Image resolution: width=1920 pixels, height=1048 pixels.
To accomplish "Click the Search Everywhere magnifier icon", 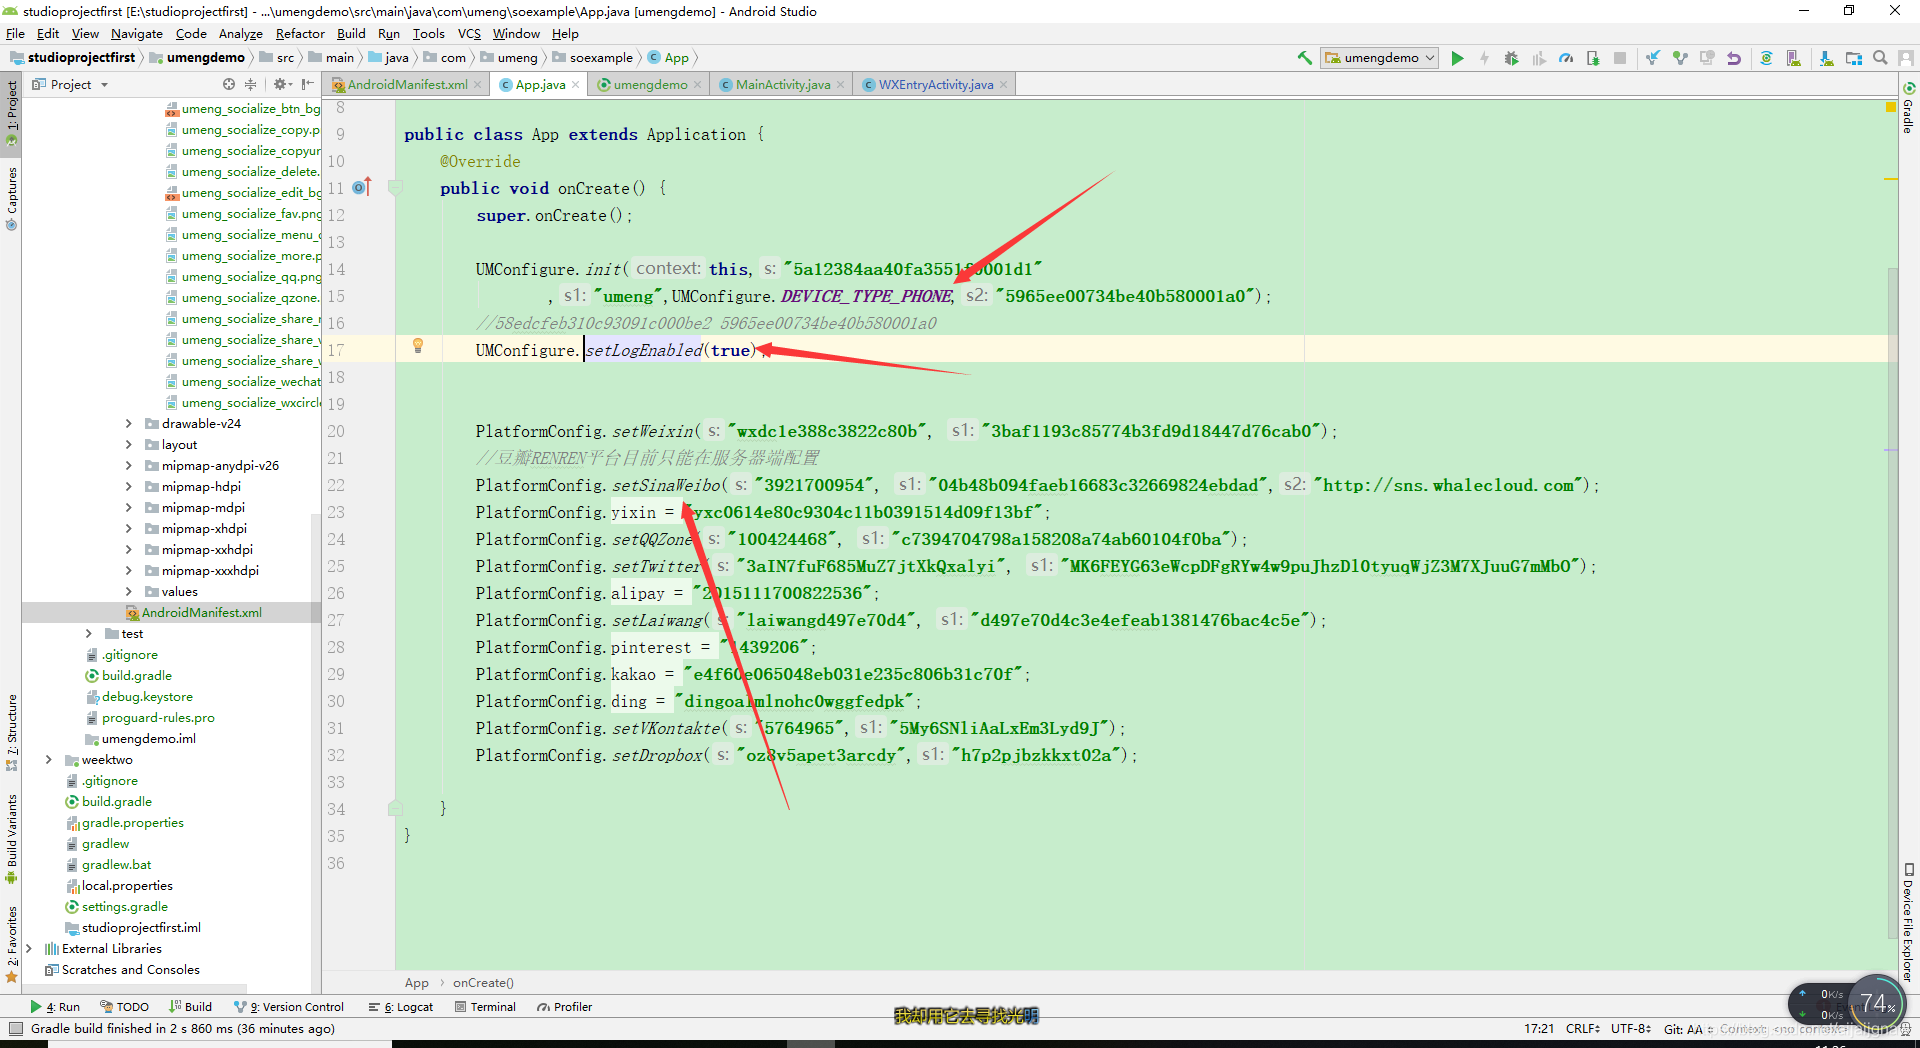I will pyautogui.click(x=1881, y=58).
